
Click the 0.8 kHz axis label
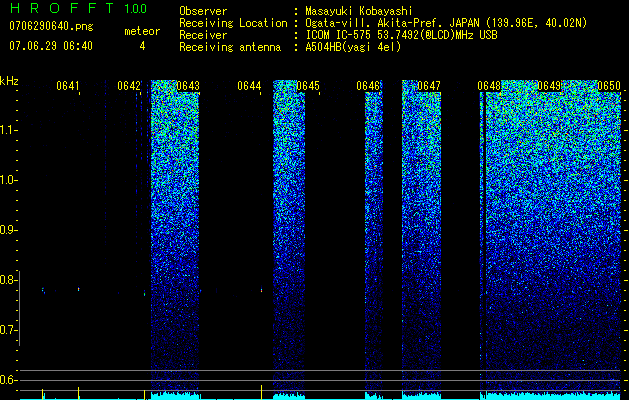click(x=8, y=280)
